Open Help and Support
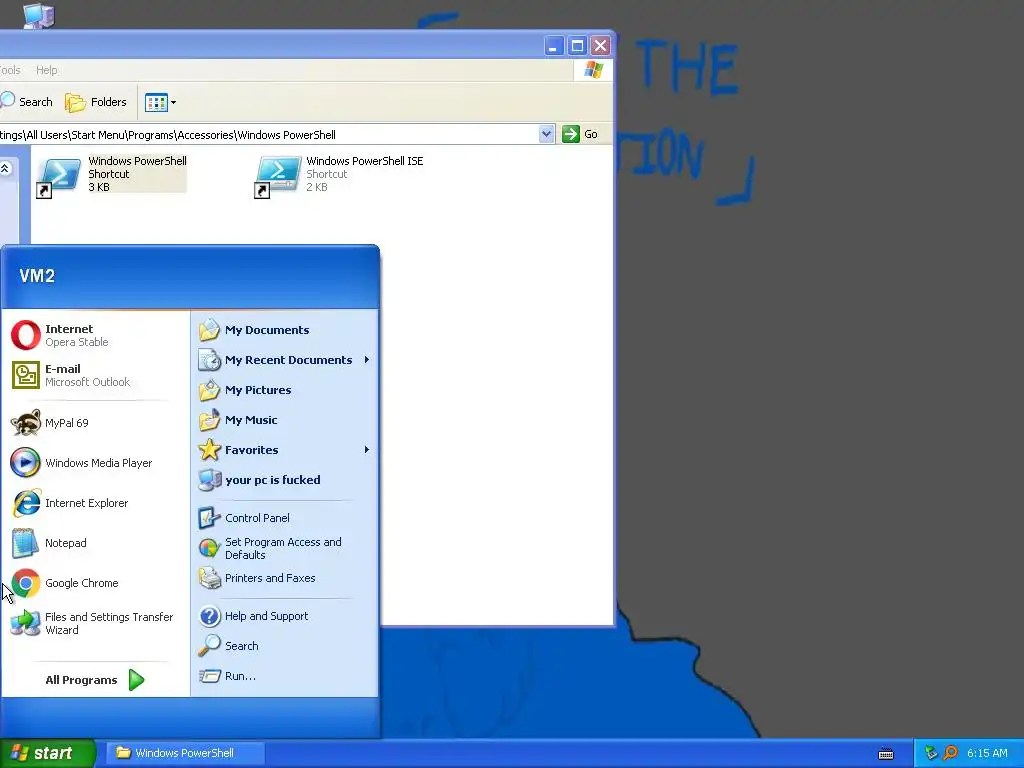The height and width of the screenshot is (768, 1024). [x=285, y=616]
